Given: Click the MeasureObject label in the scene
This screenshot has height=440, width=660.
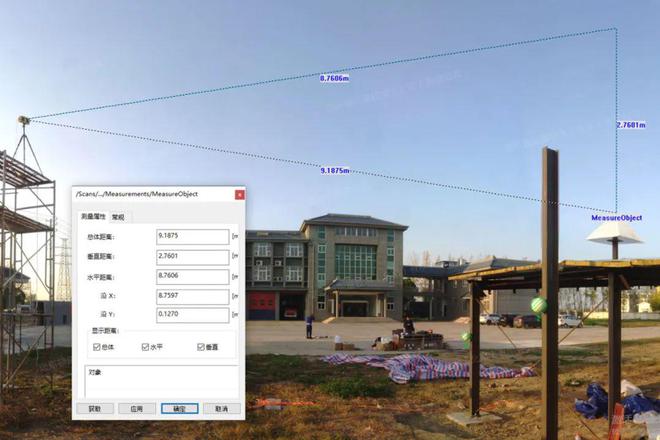Looking at the screenshot, I should 616,217.
